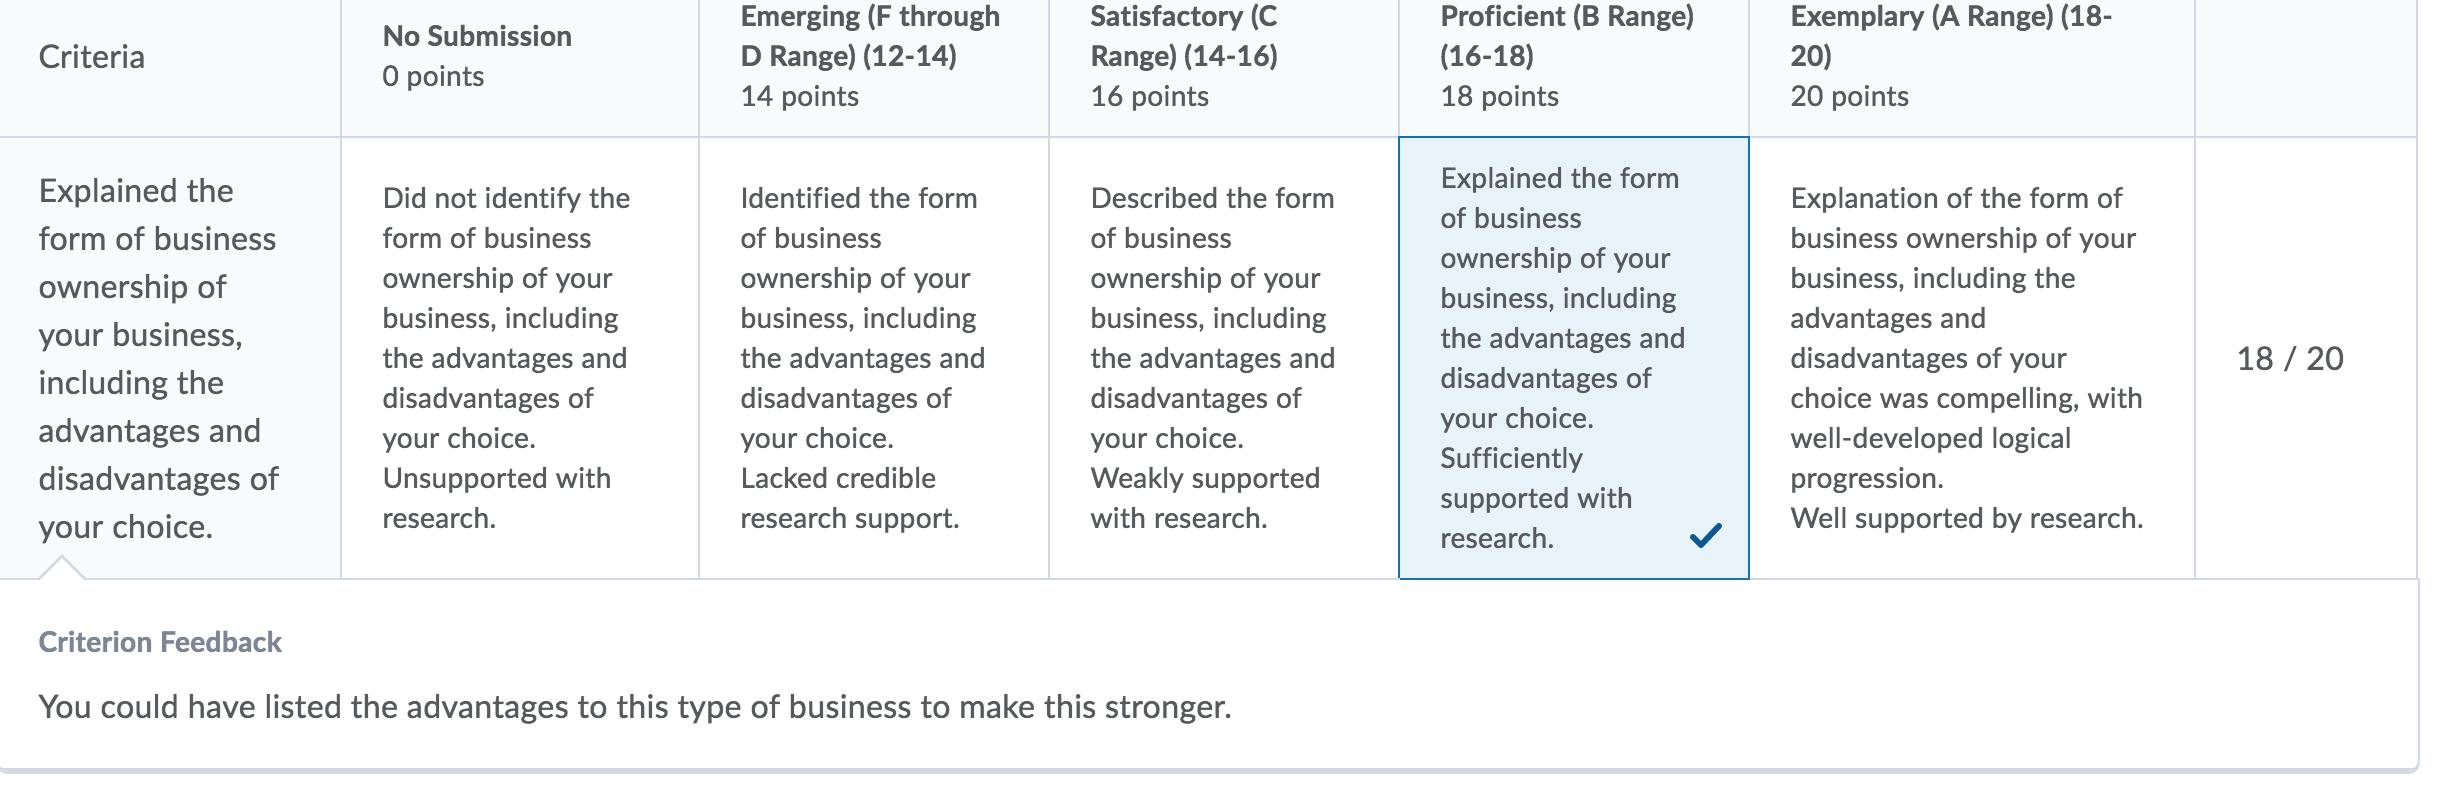Image resolution: width=2442 pixels, height=786 pixels.
Task: Click the 18 / 20 score cell
Action: 2290,359
